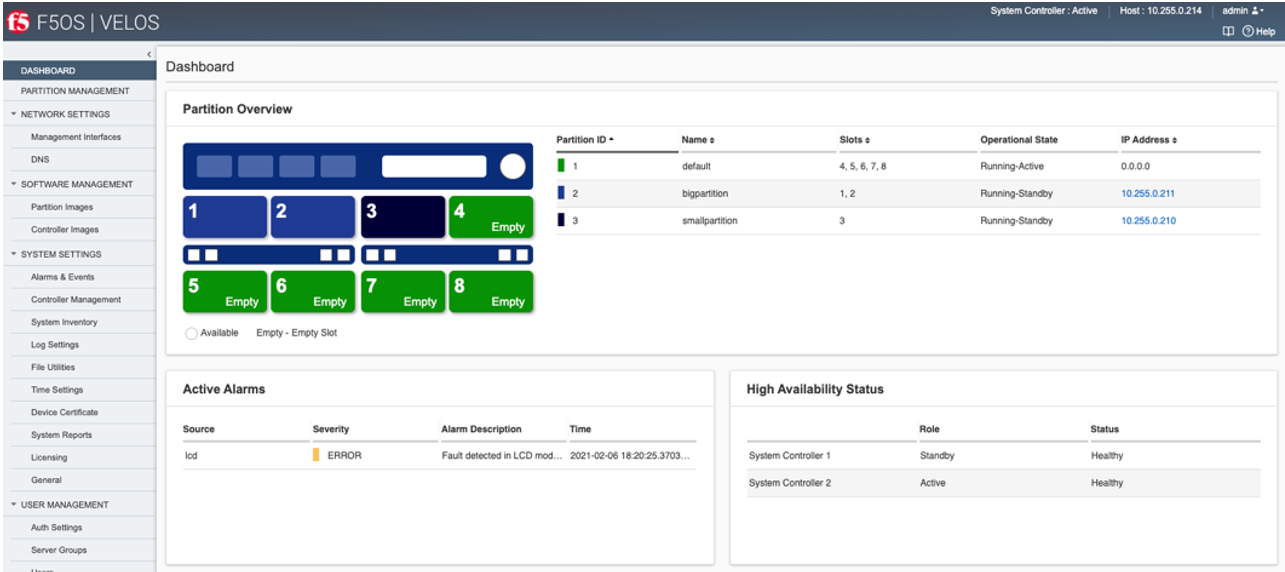Select Dashboard in the sidebar
Viewport: 1285px width, 572px height.
(78, 71)
